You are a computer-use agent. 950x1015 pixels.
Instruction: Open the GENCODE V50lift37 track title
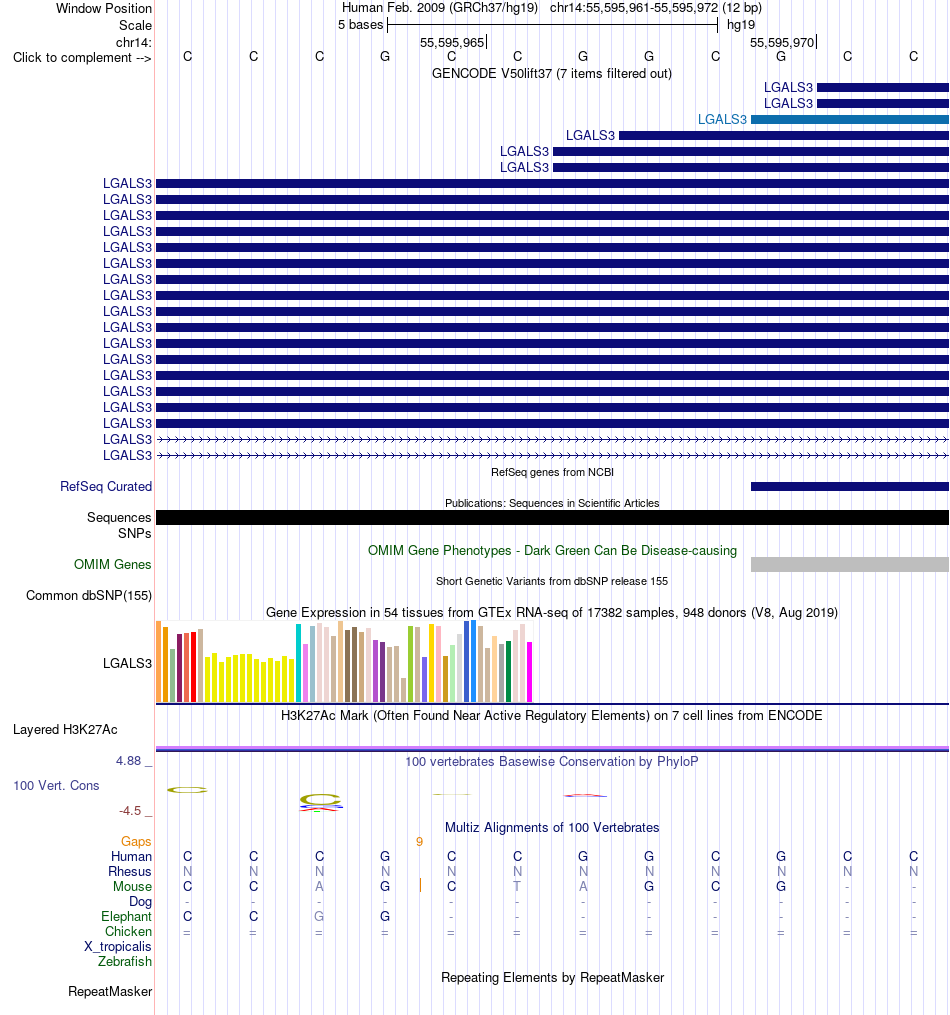pos(551,74)
